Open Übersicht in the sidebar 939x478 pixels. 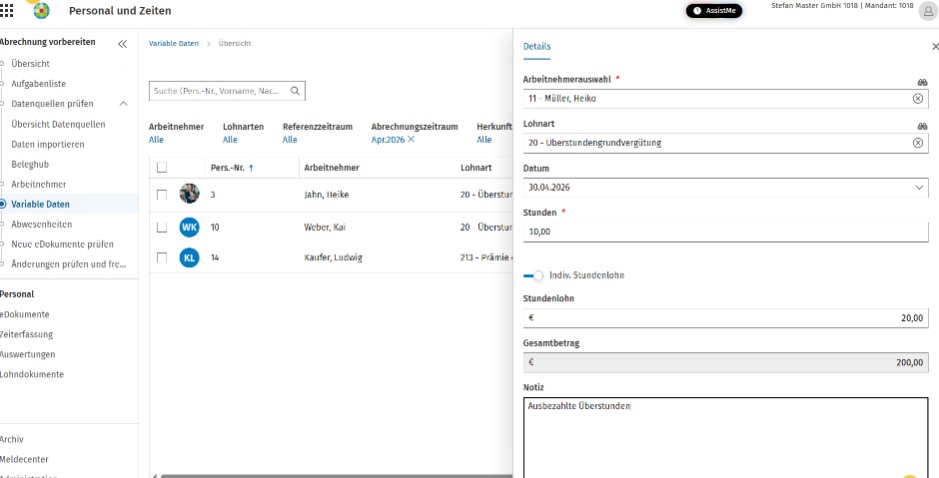[31, 63]
